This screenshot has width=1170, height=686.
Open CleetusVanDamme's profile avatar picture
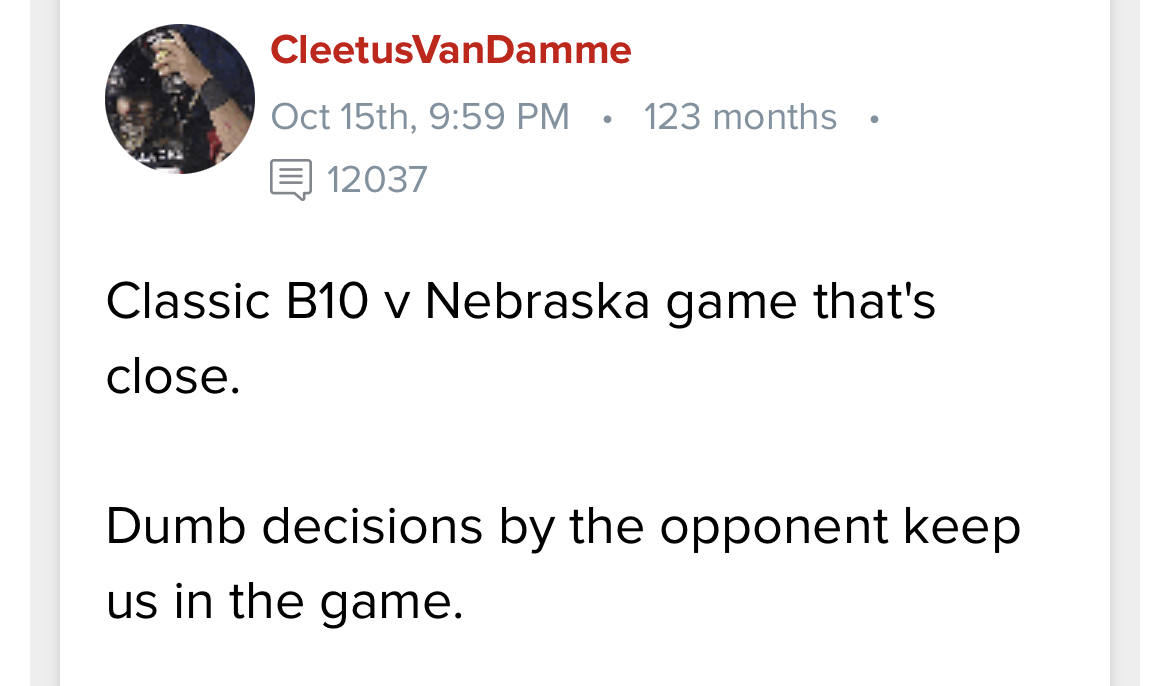pyautogui.click(x=180, y=99)
